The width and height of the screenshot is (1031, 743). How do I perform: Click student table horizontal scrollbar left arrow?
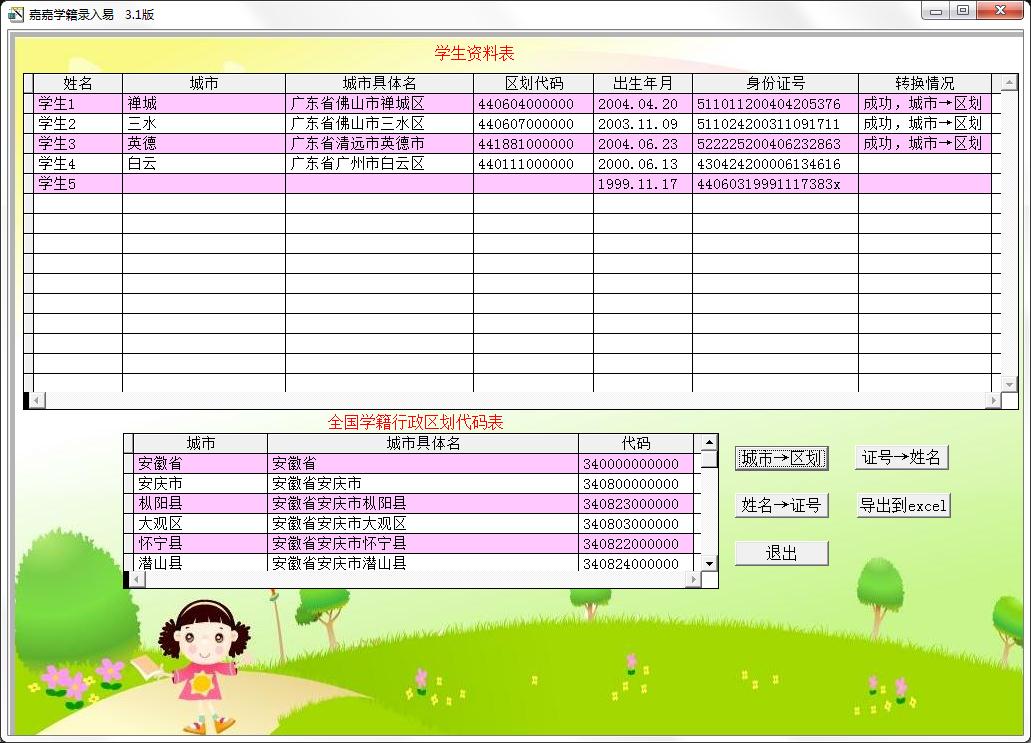click(37, 400)
